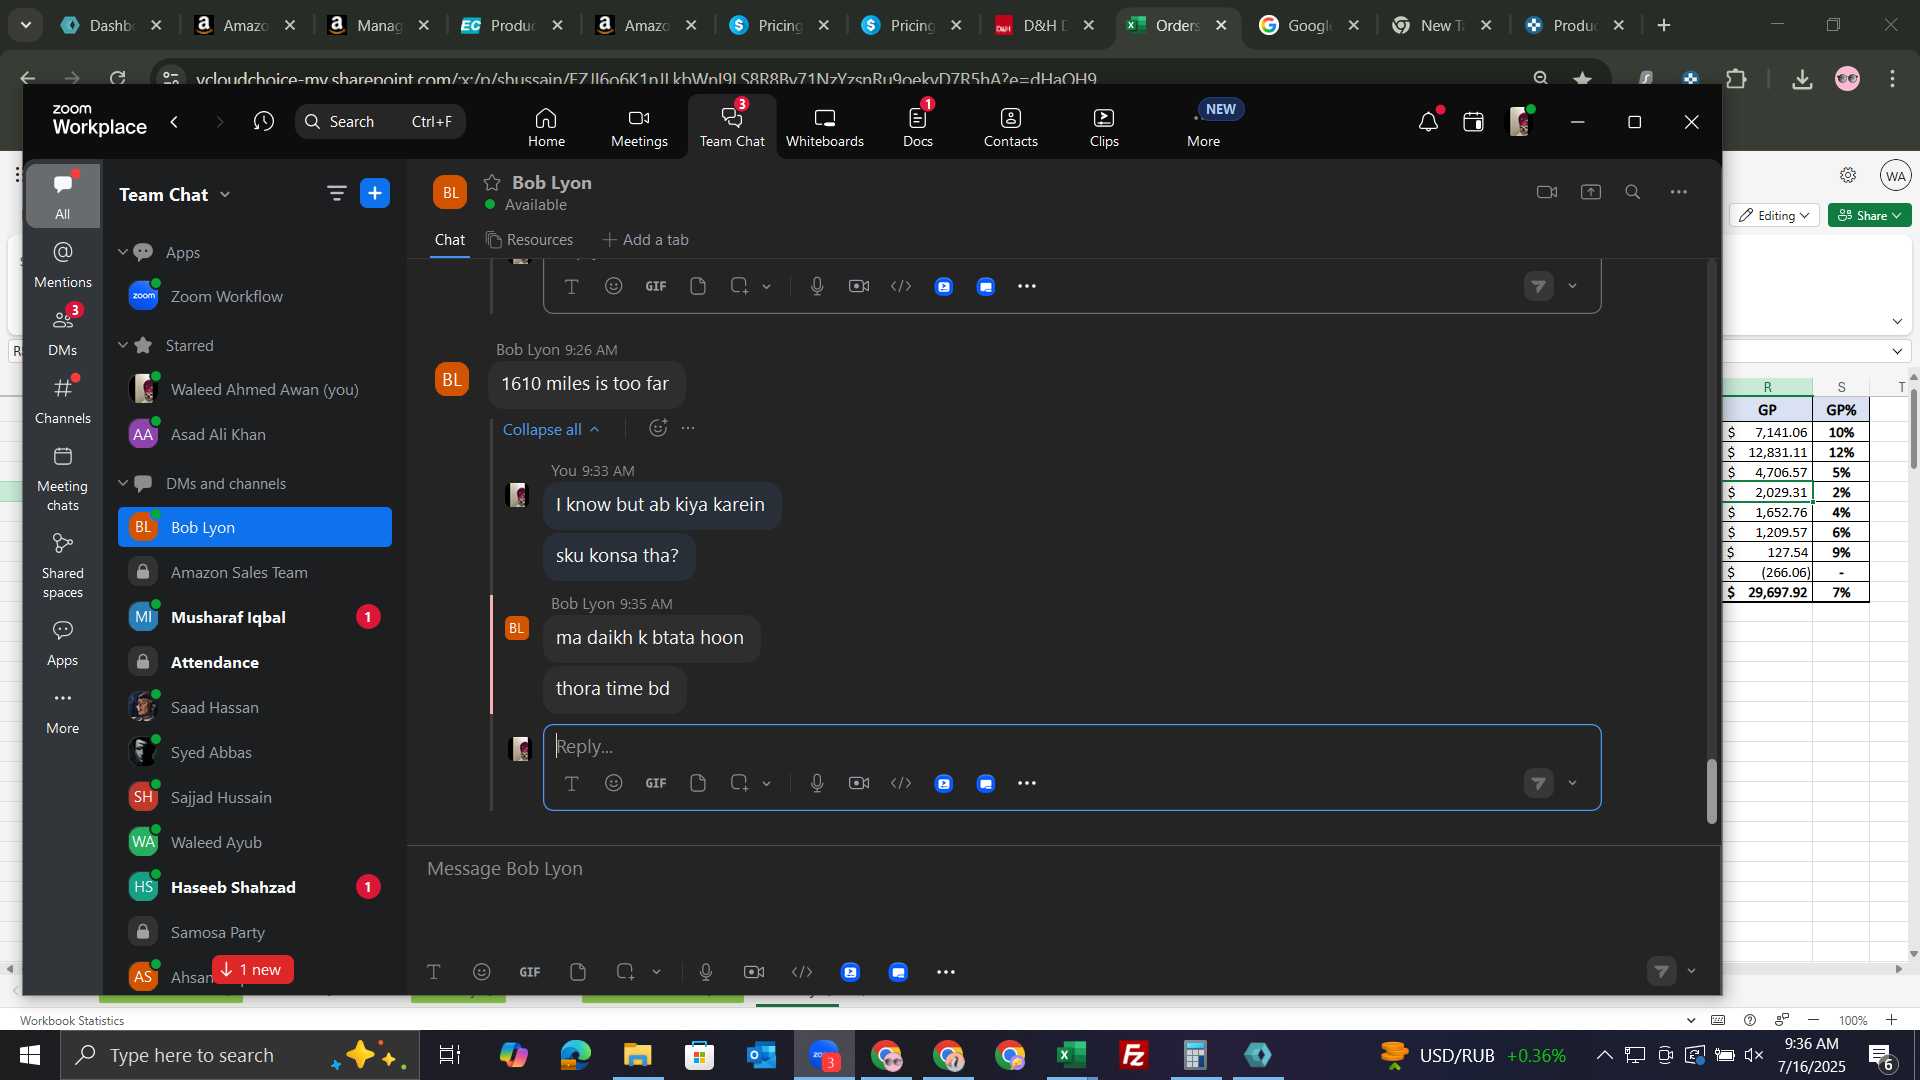Open GIF picker in reply box
Image resolution: width=1920 pixels, height=1080 pixels.
click(x=656, y=783)
